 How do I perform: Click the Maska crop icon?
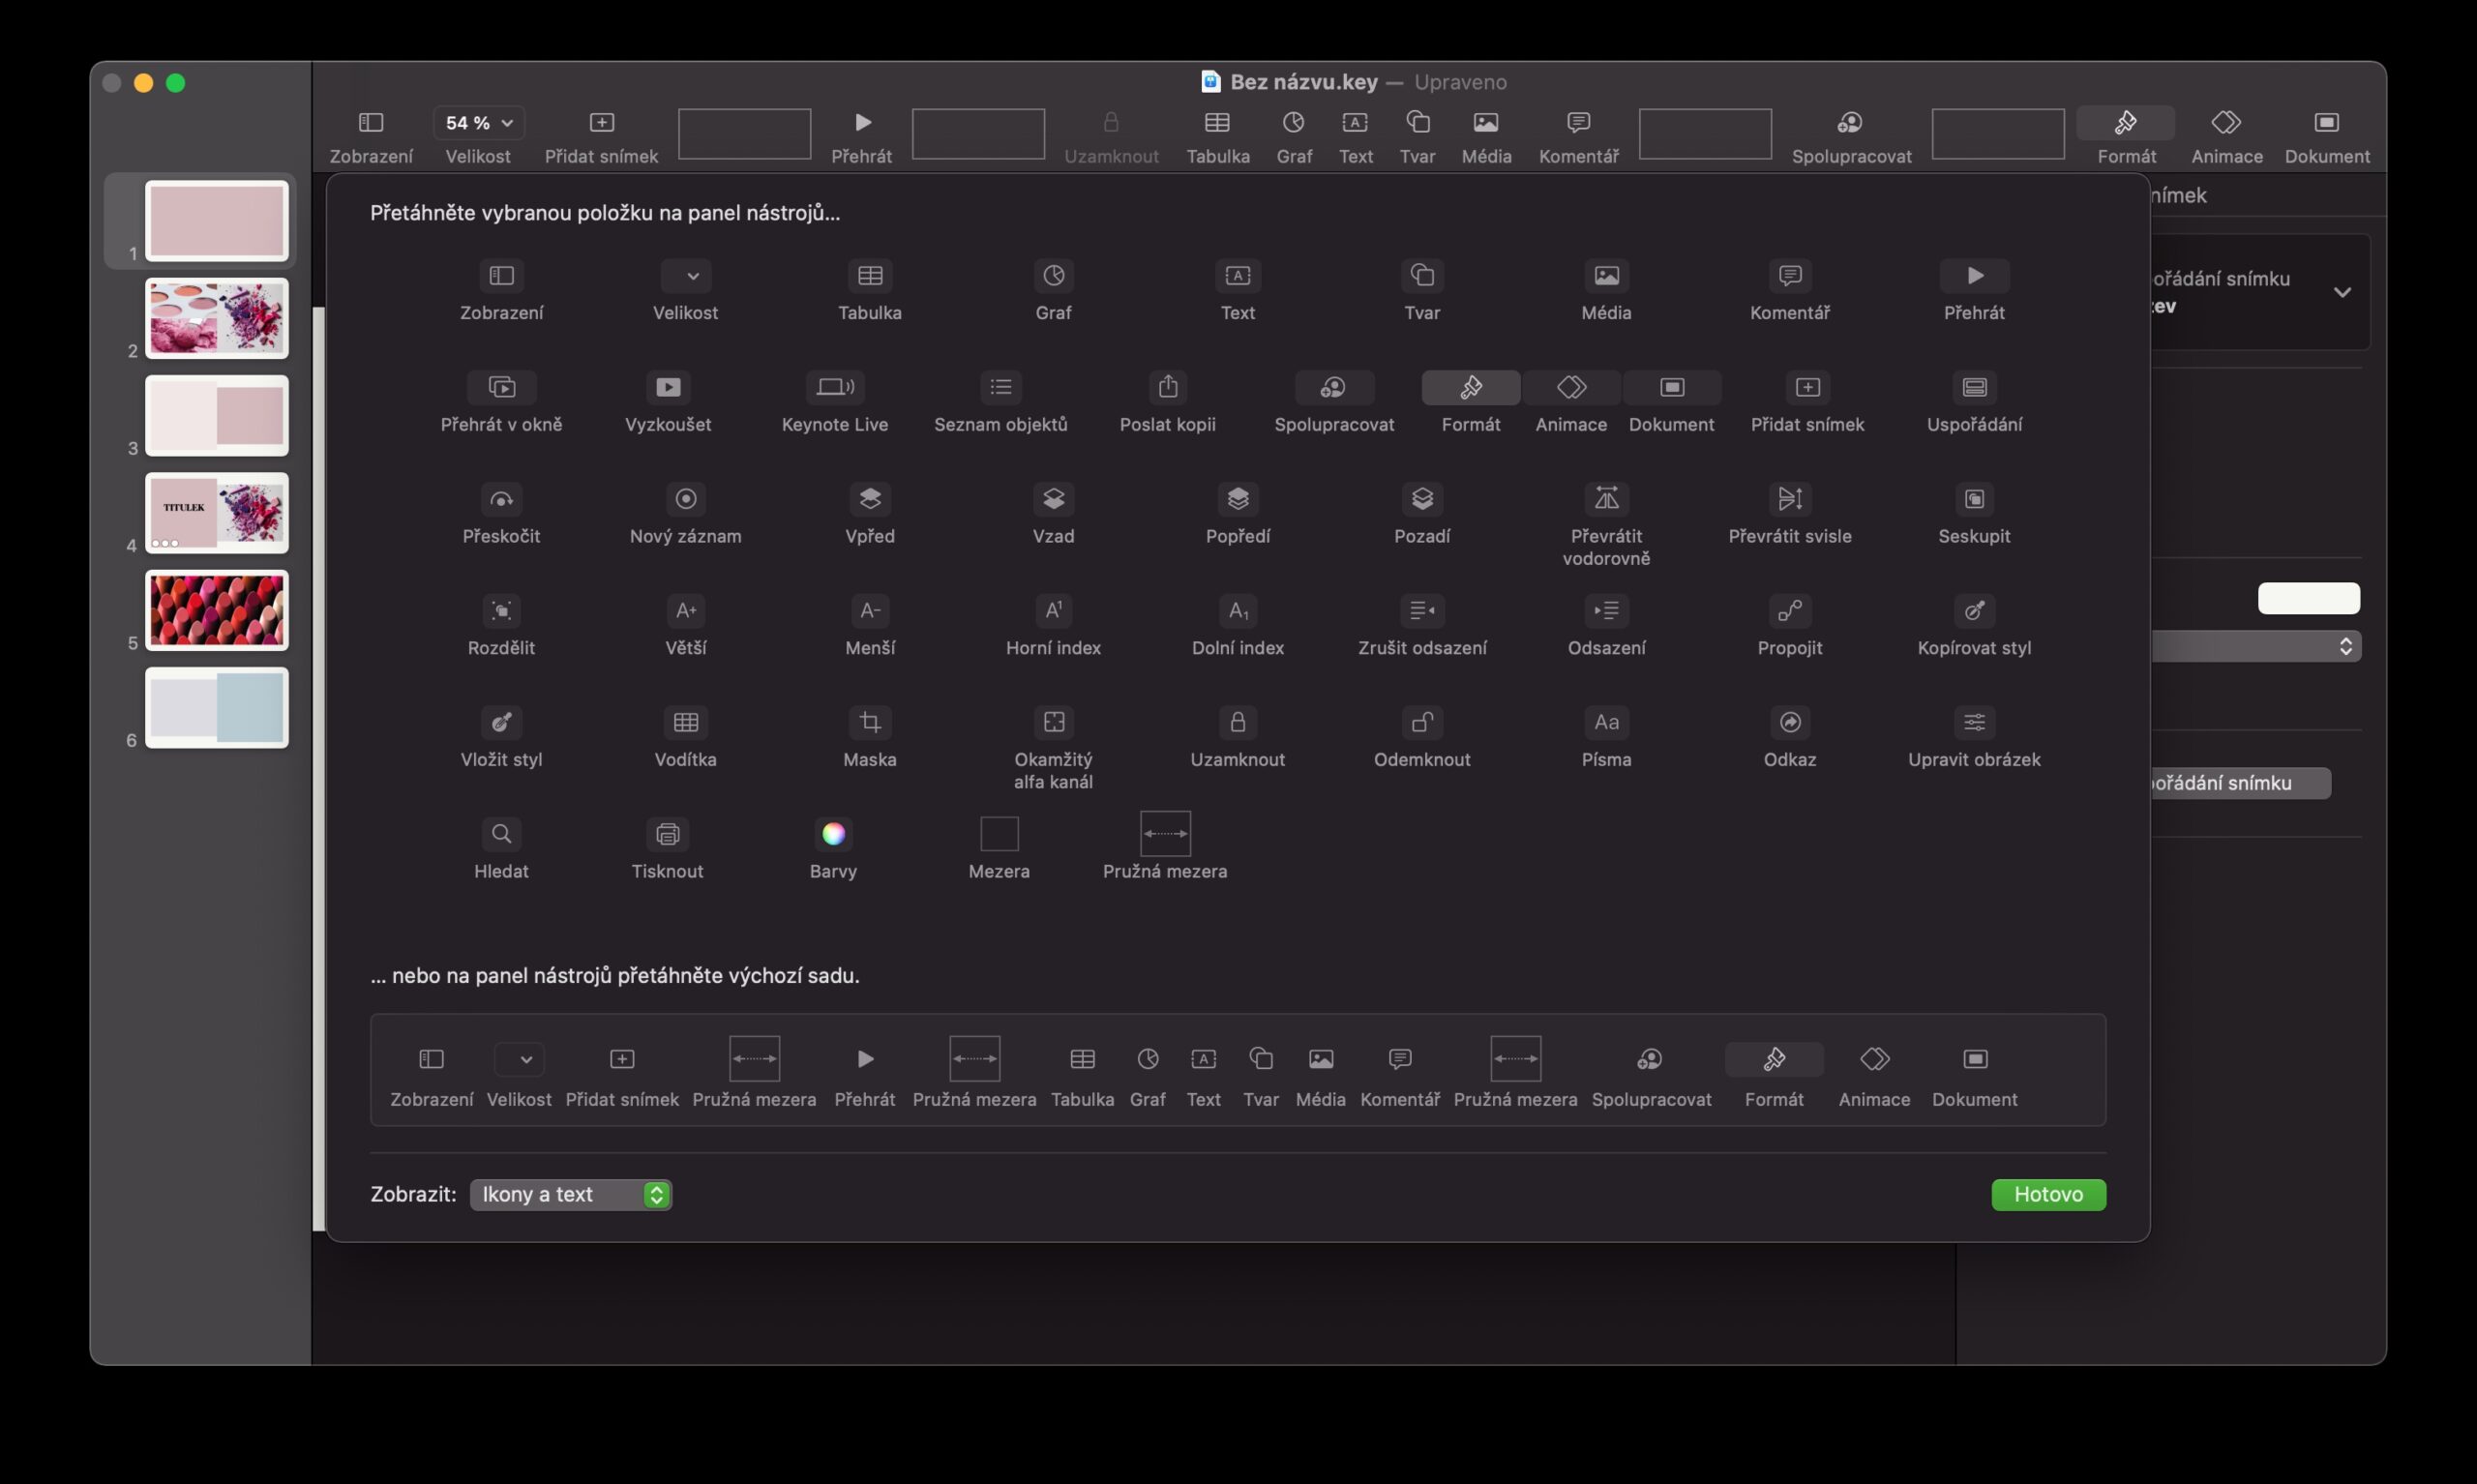(869, 722)
